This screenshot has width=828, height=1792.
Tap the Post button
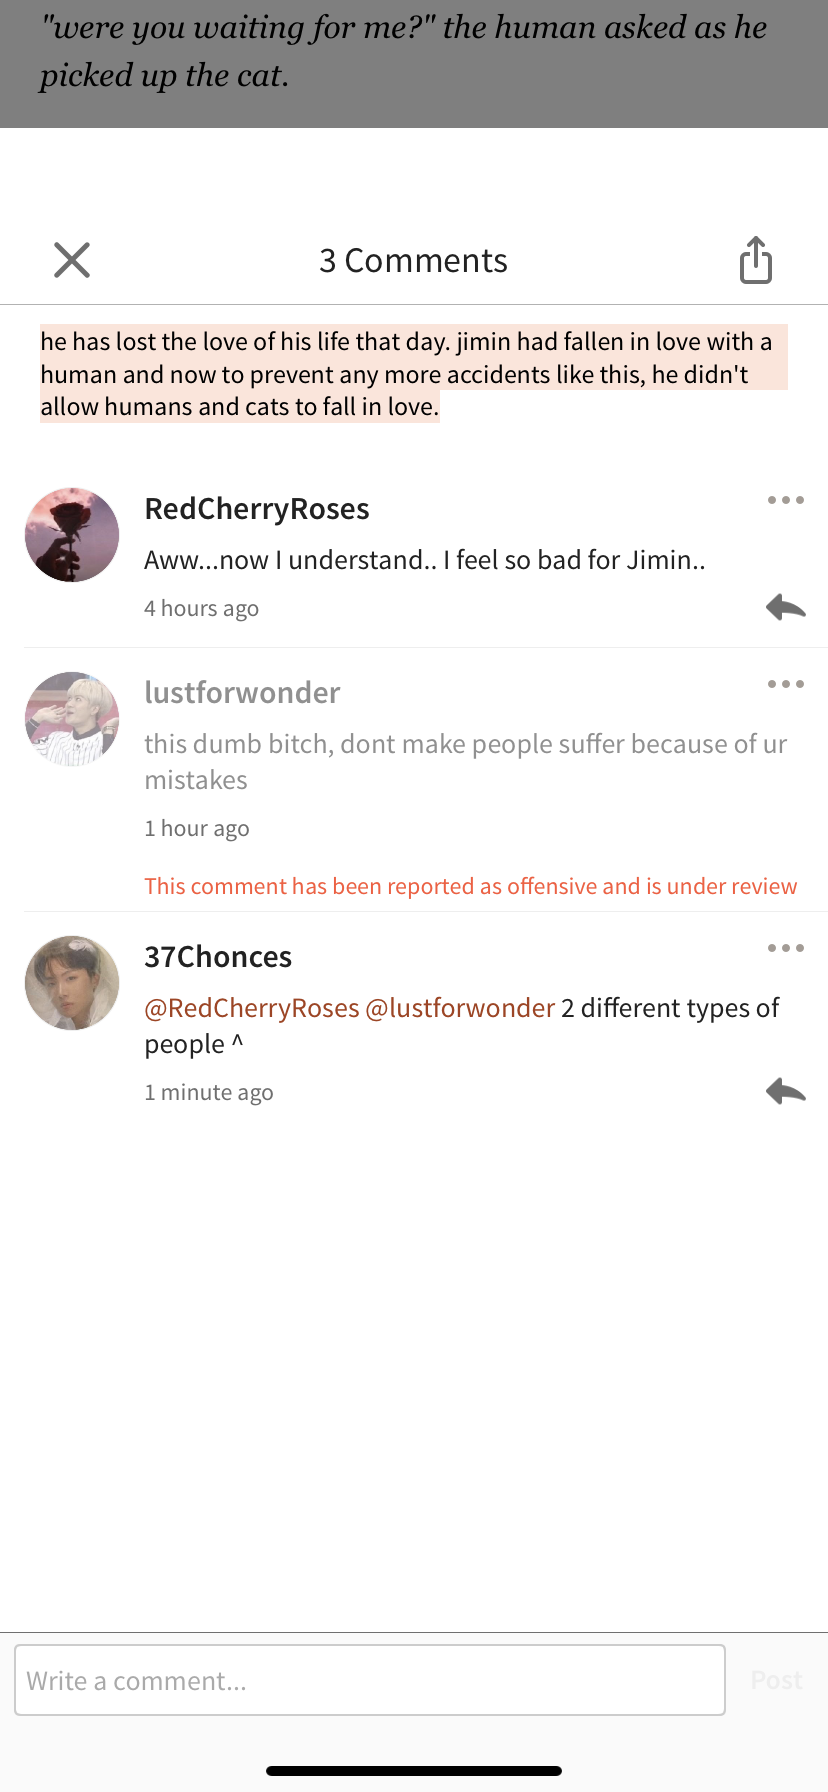(x=777, y=1680)
